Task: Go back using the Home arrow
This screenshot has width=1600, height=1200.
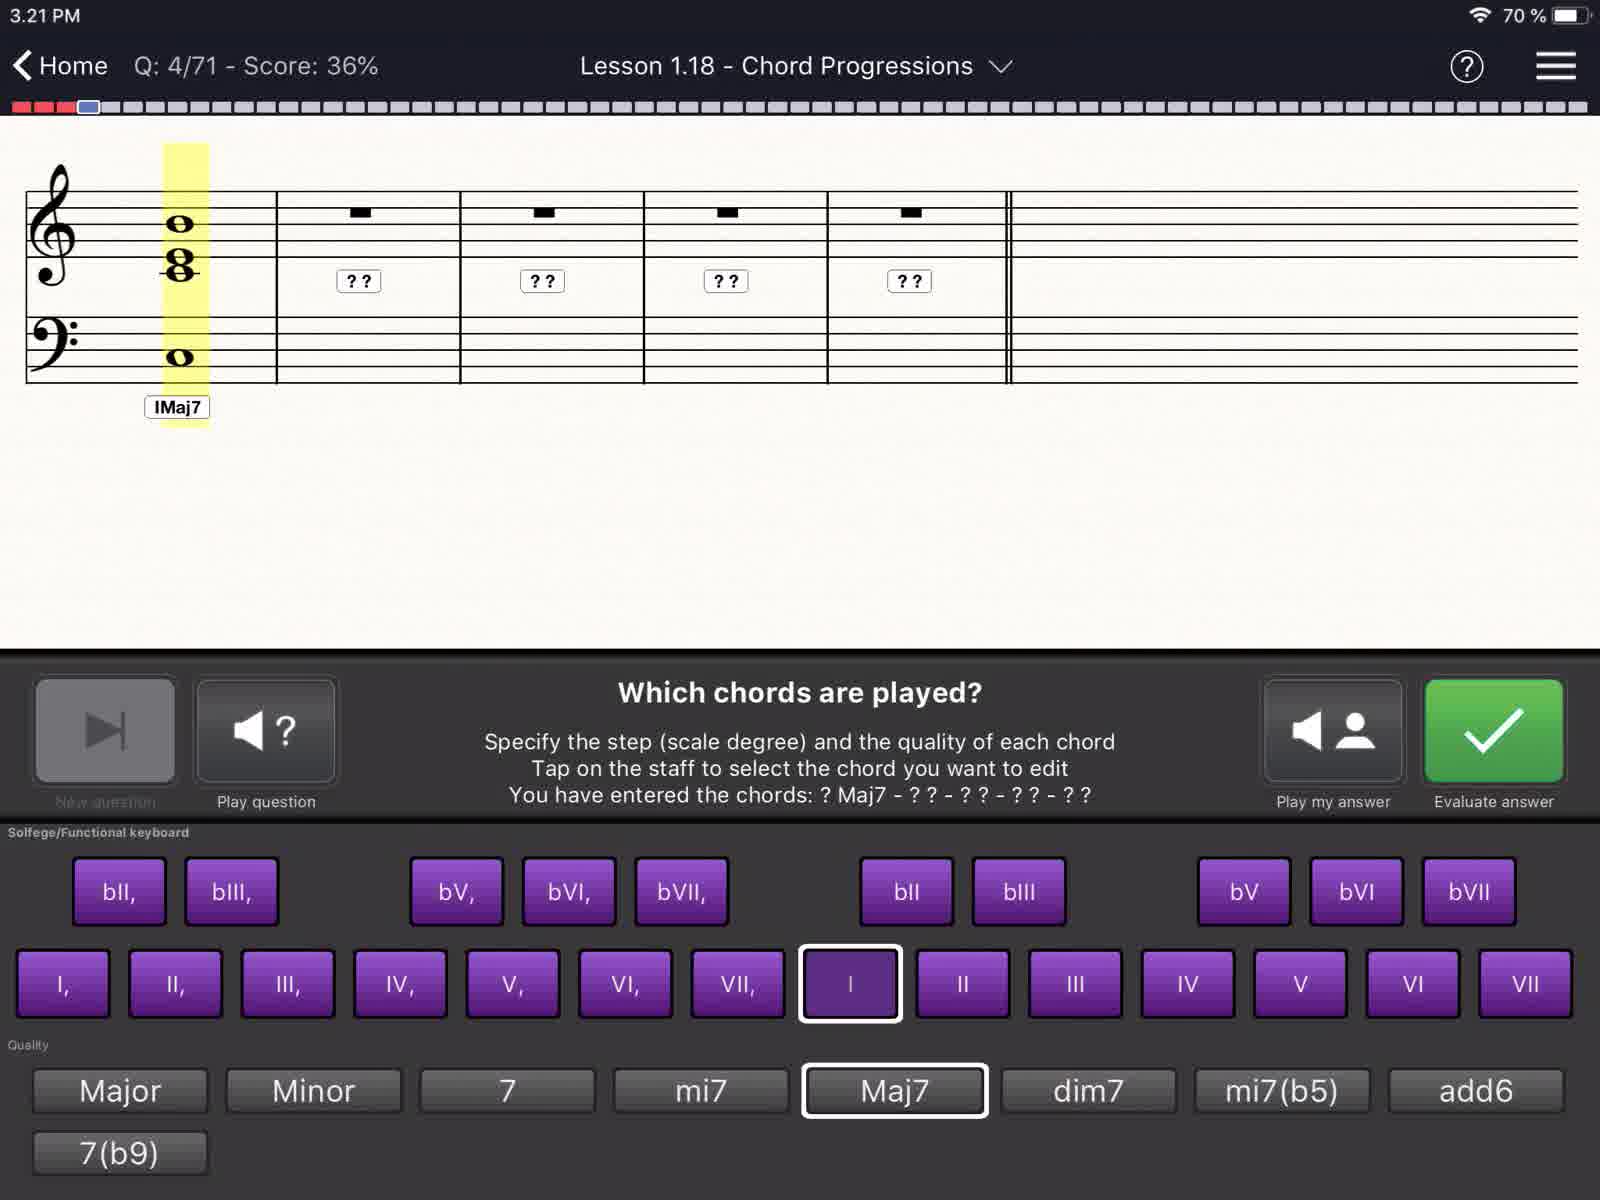Action: tap(60, 66)
